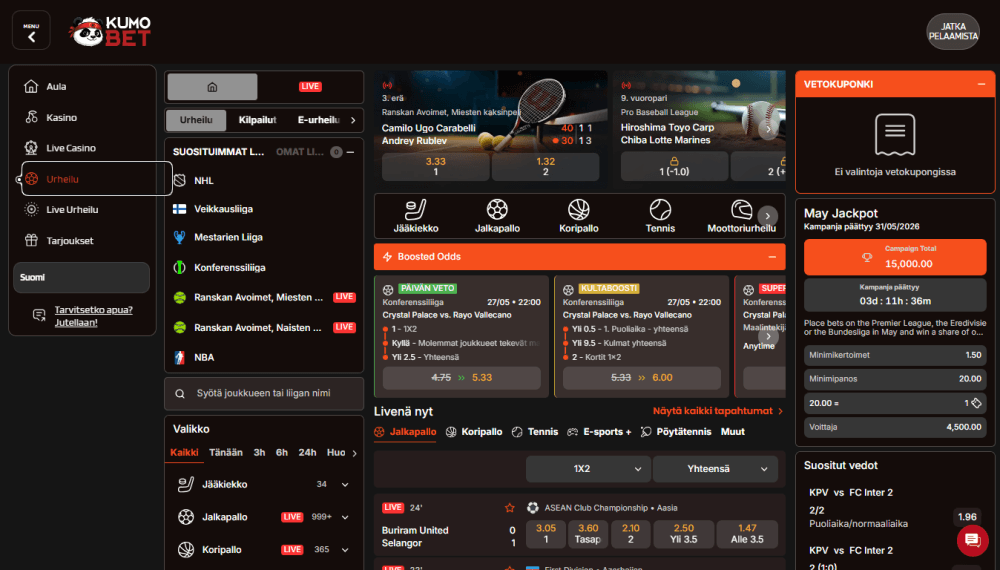The image size is (1000, 570).
Task: Collapse the Suosituimmat liigat panel
Action: click(350, 152)
